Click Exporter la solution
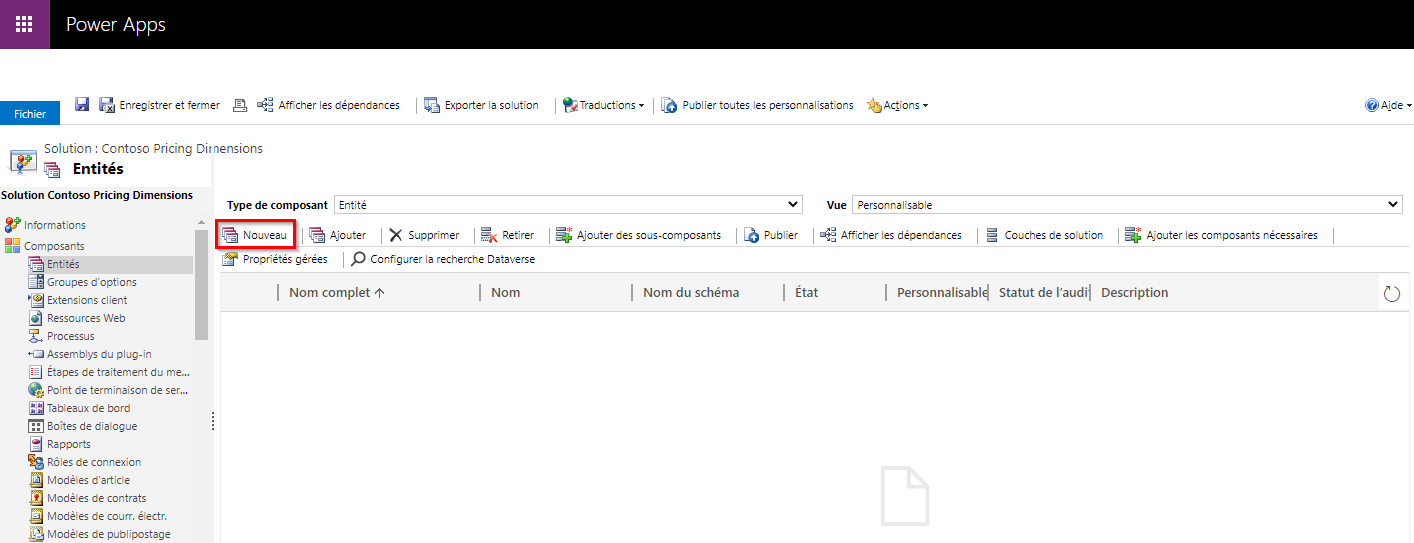 tap(481, 105)
